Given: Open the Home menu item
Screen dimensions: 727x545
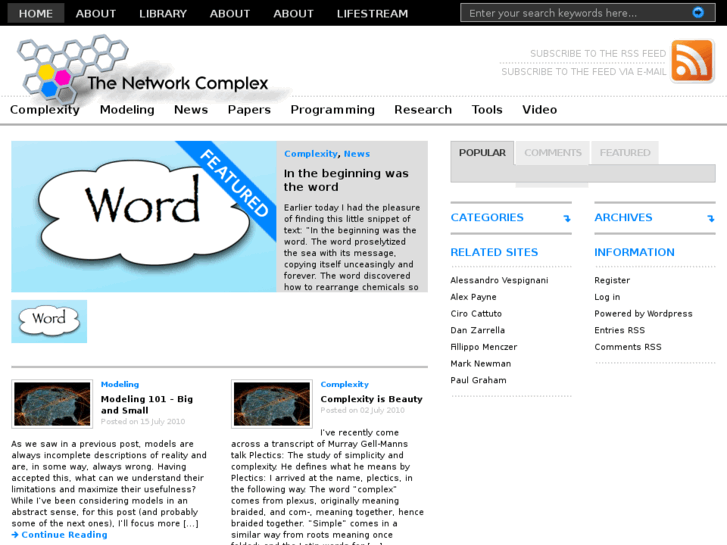Looking at the screenshot, I should [36, 13].
